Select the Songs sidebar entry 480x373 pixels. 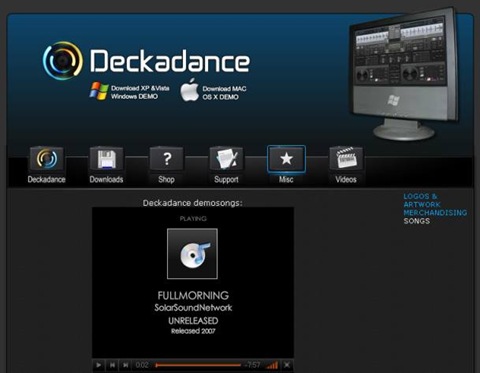(x=417, y=221)
